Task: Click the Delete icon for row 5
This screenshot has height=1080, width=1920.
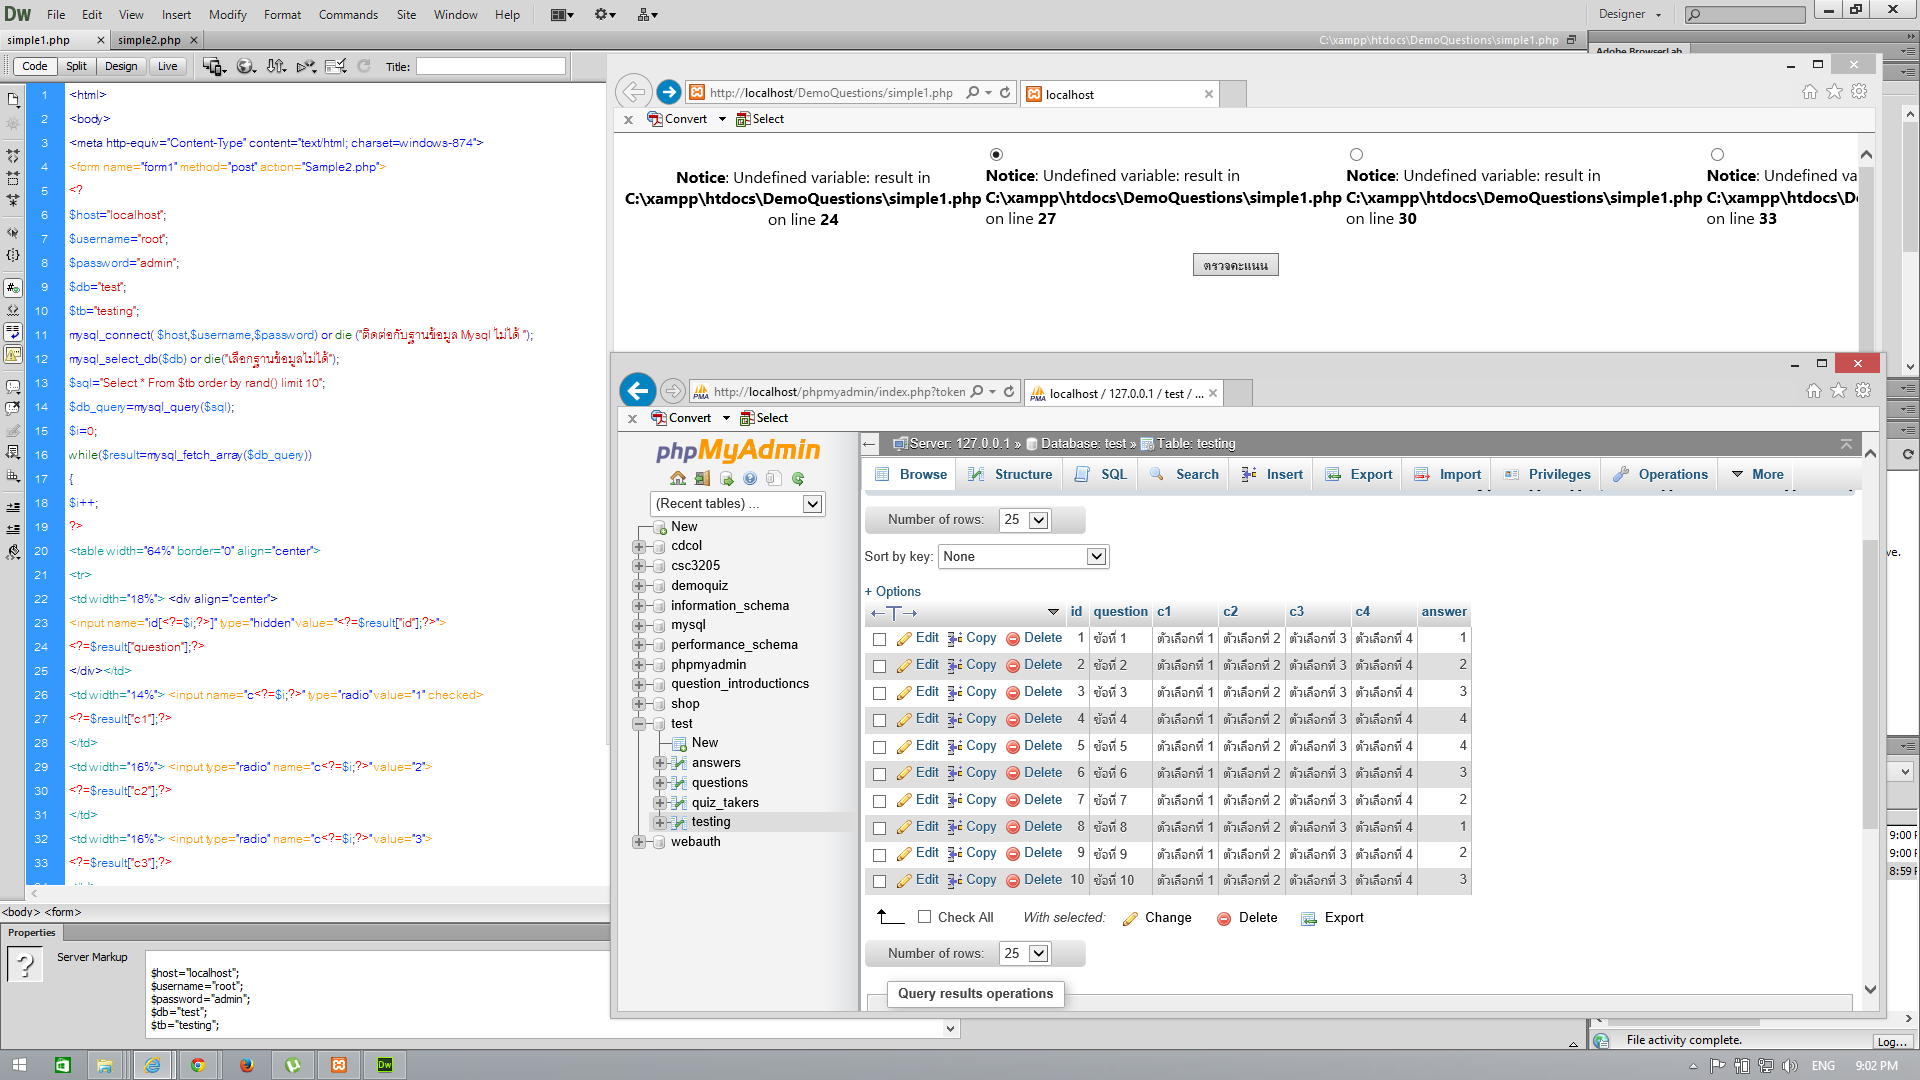Action: coord(1012,746)
